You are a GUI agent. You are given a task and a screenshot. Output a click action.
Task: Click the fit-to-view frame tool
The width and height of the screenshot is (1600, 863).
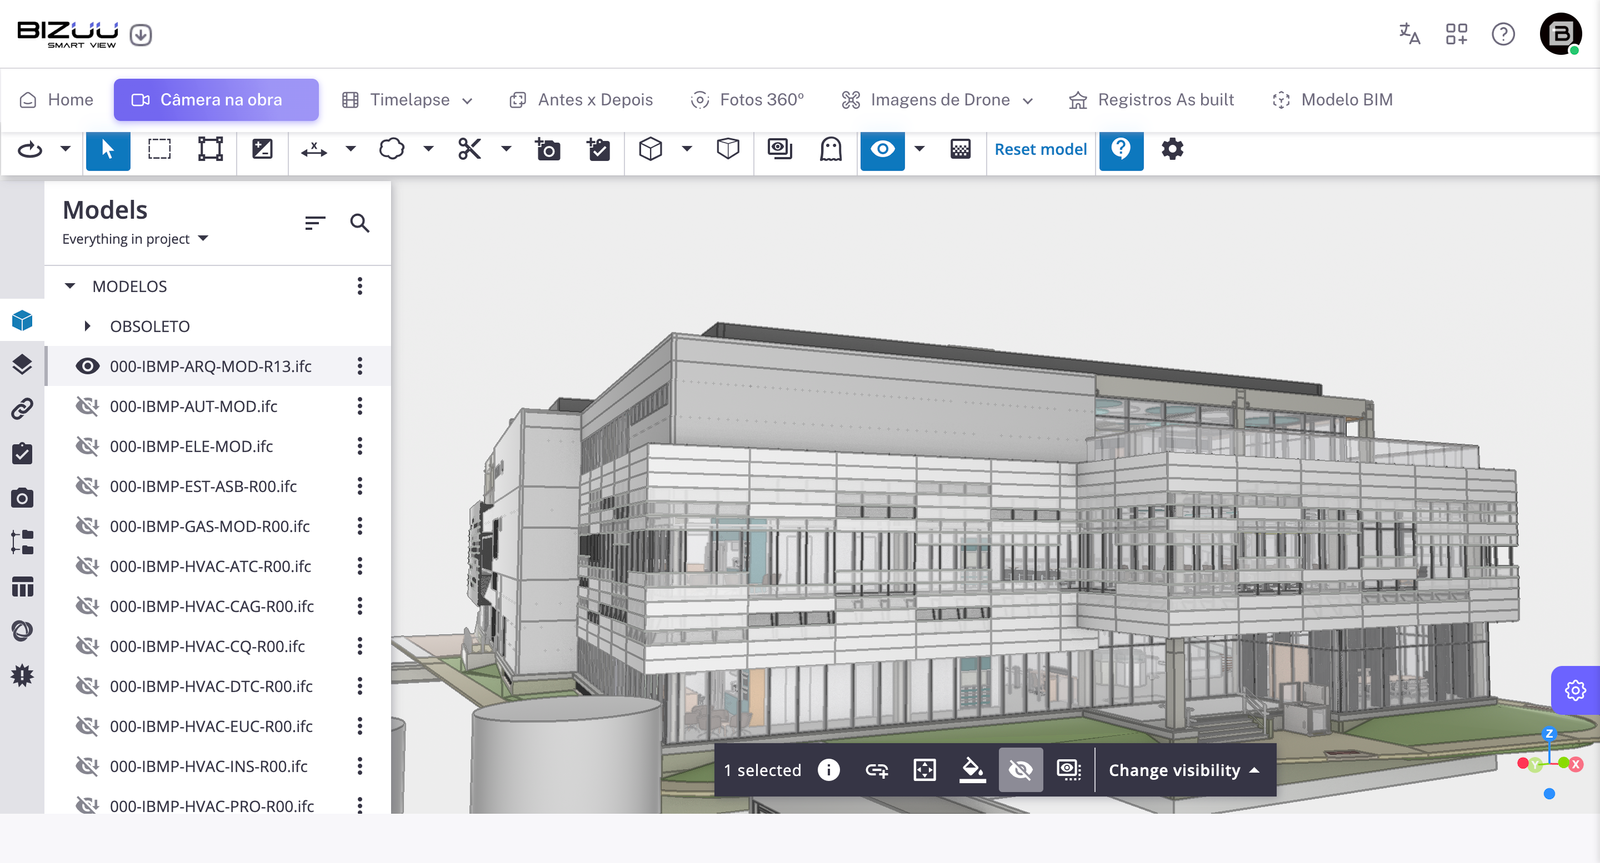point(211,150)
